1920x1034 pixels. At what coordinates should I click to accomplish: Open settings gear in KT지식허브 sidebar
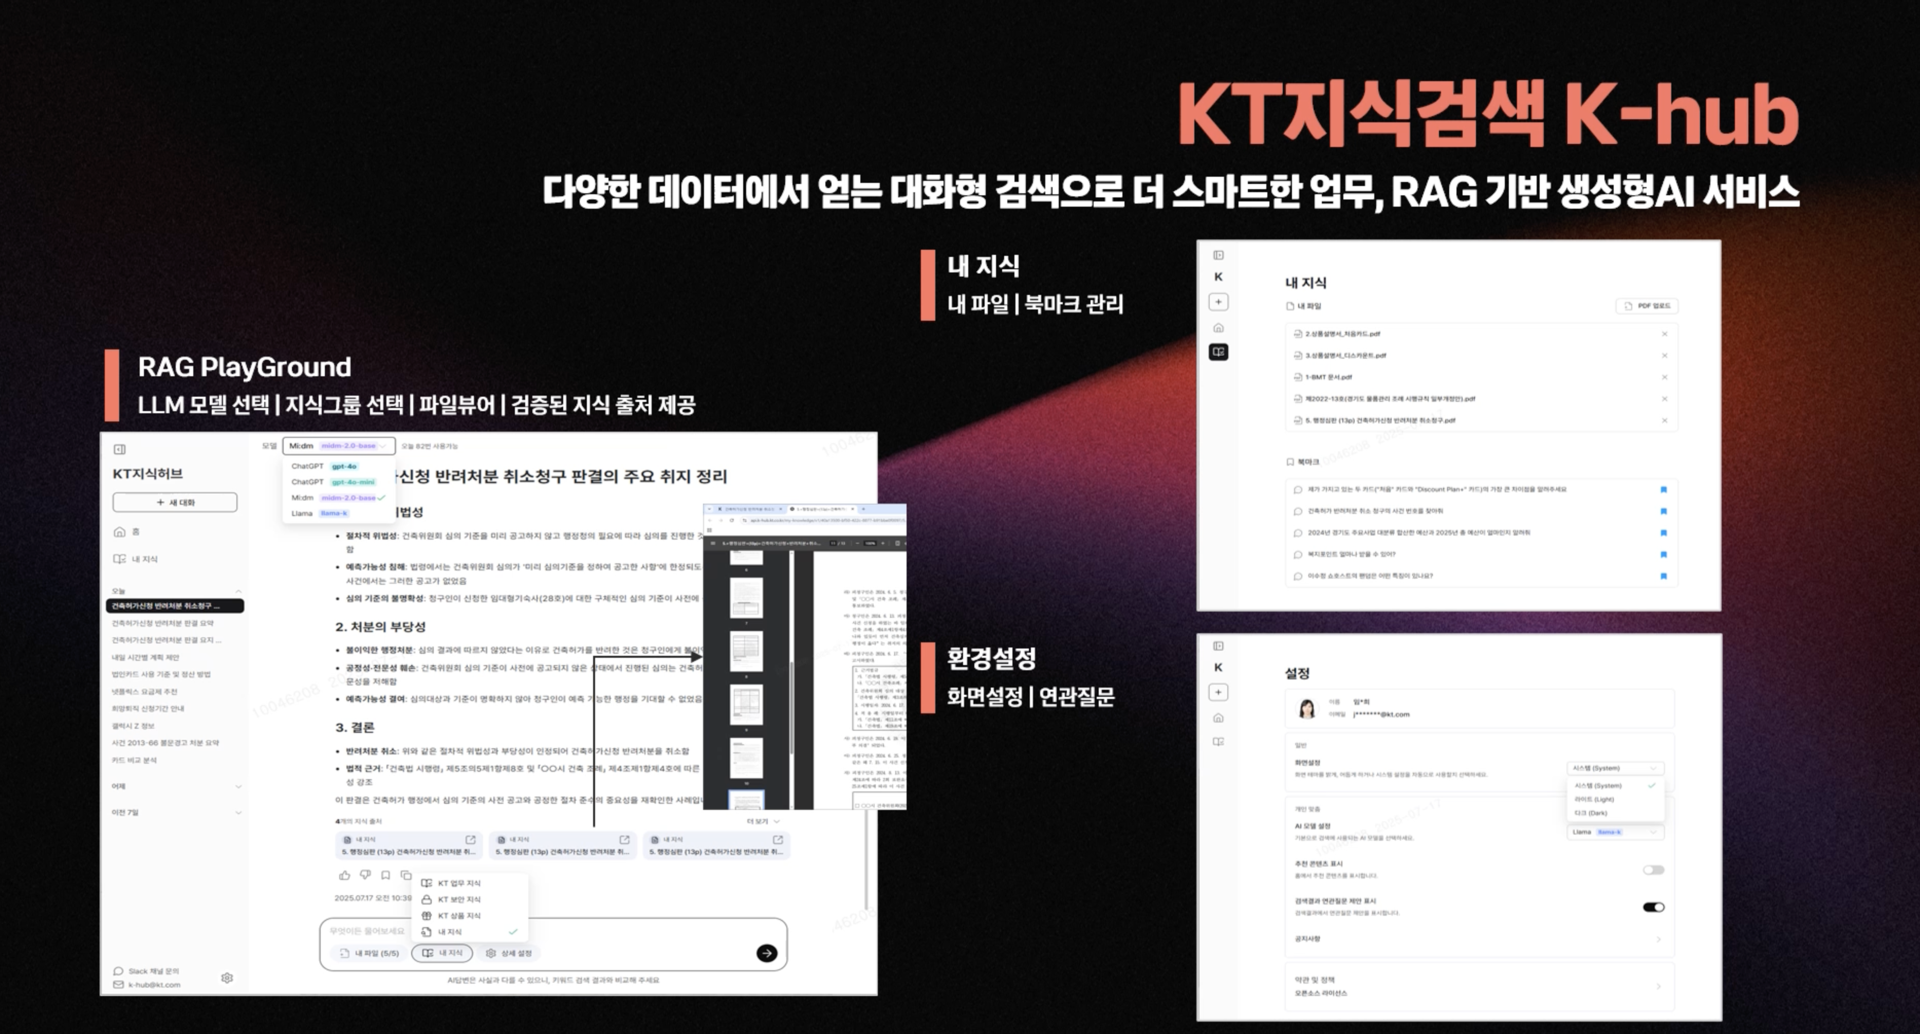pyautogui.click(x=227, y=978)
